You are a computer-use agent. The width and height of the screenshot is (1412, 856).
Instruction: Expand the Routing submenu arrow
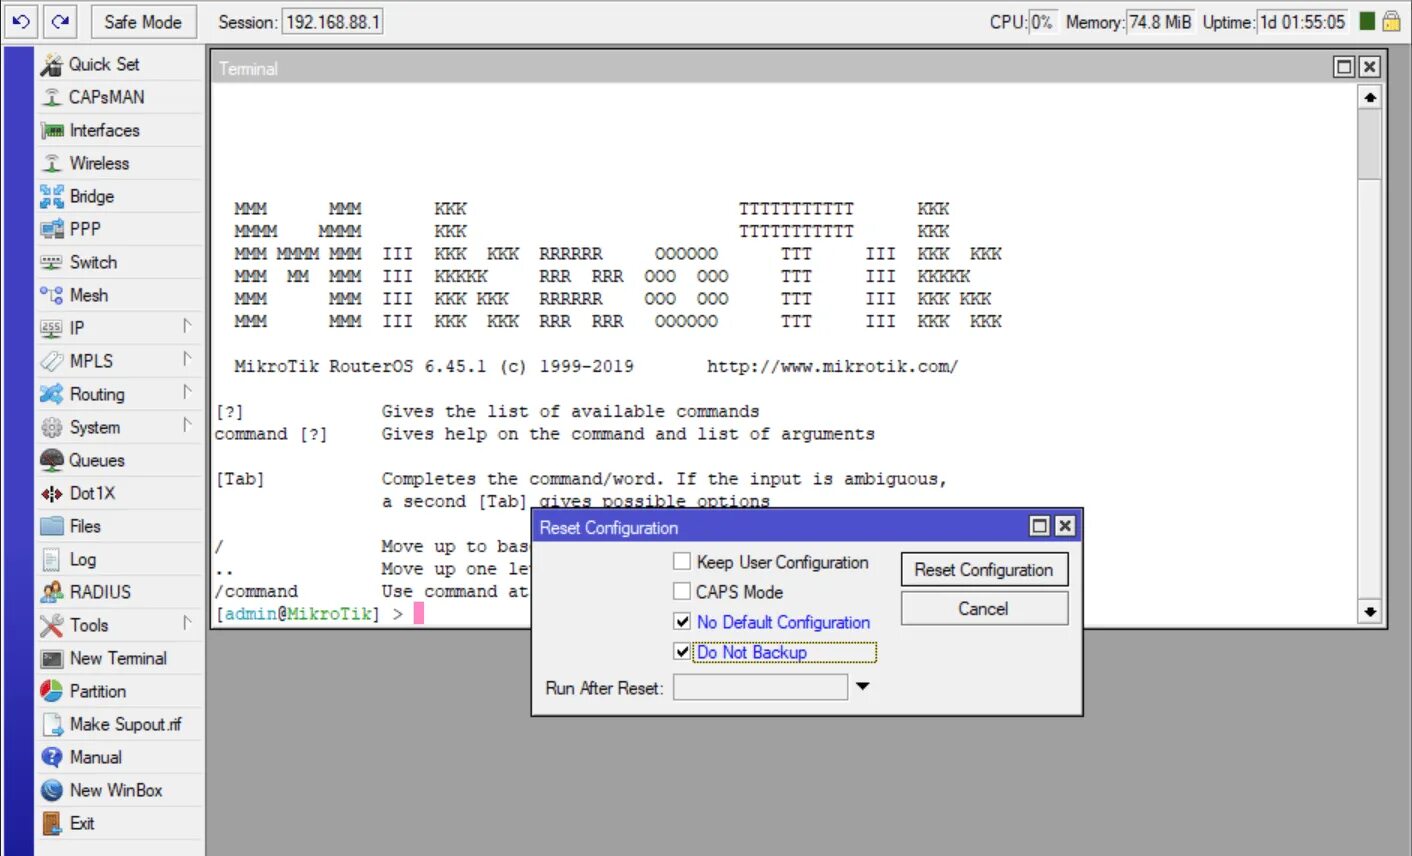point(187,393)
